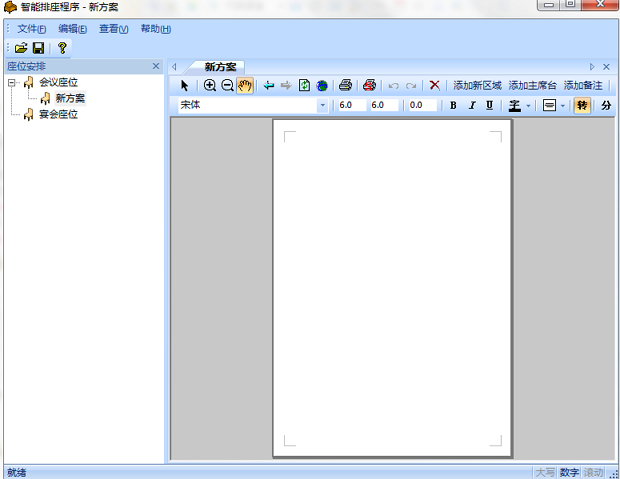Click 添加新区域 button
The width and height of the screenshot is (620, 479).
point(477,85)
